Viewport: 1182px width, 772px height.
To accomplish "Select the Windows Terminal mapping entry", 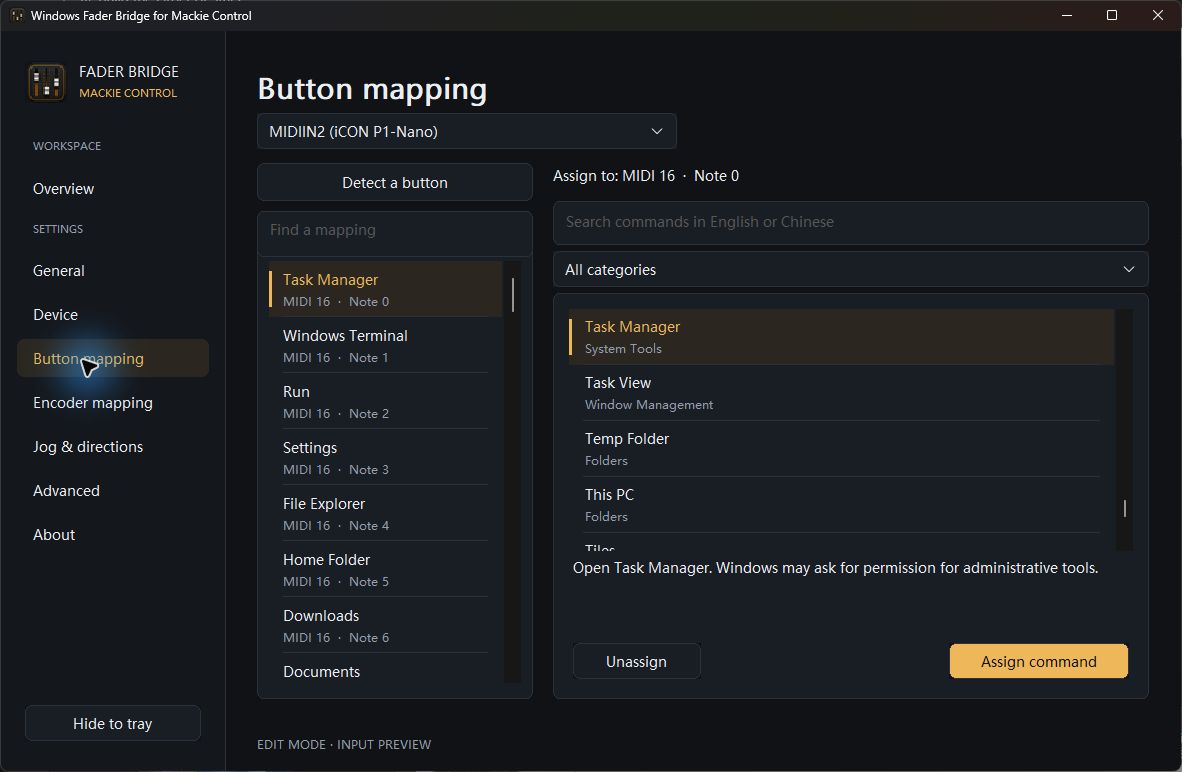I will (x=385, y=345).
